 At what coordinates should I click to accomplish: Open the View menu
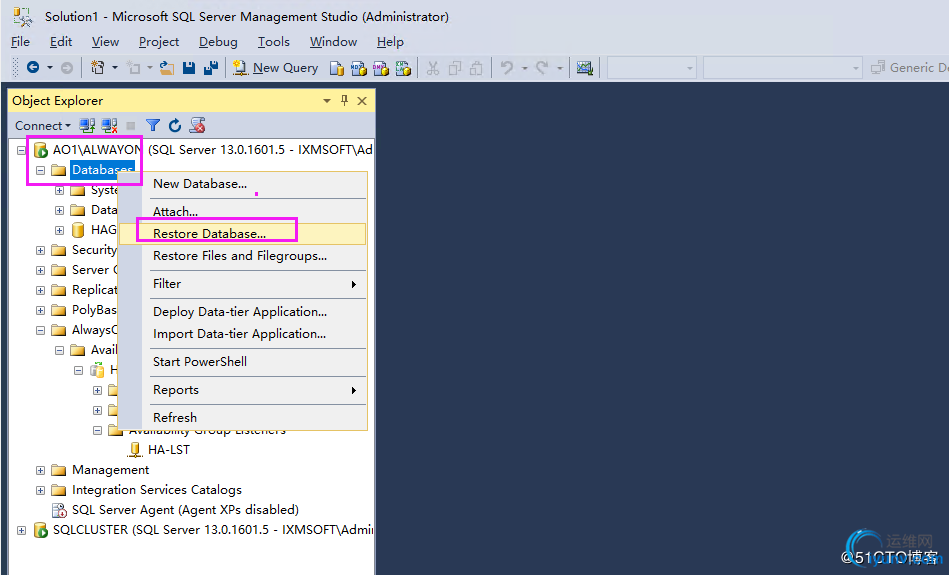pyautogui.click(x=105, y=42)
